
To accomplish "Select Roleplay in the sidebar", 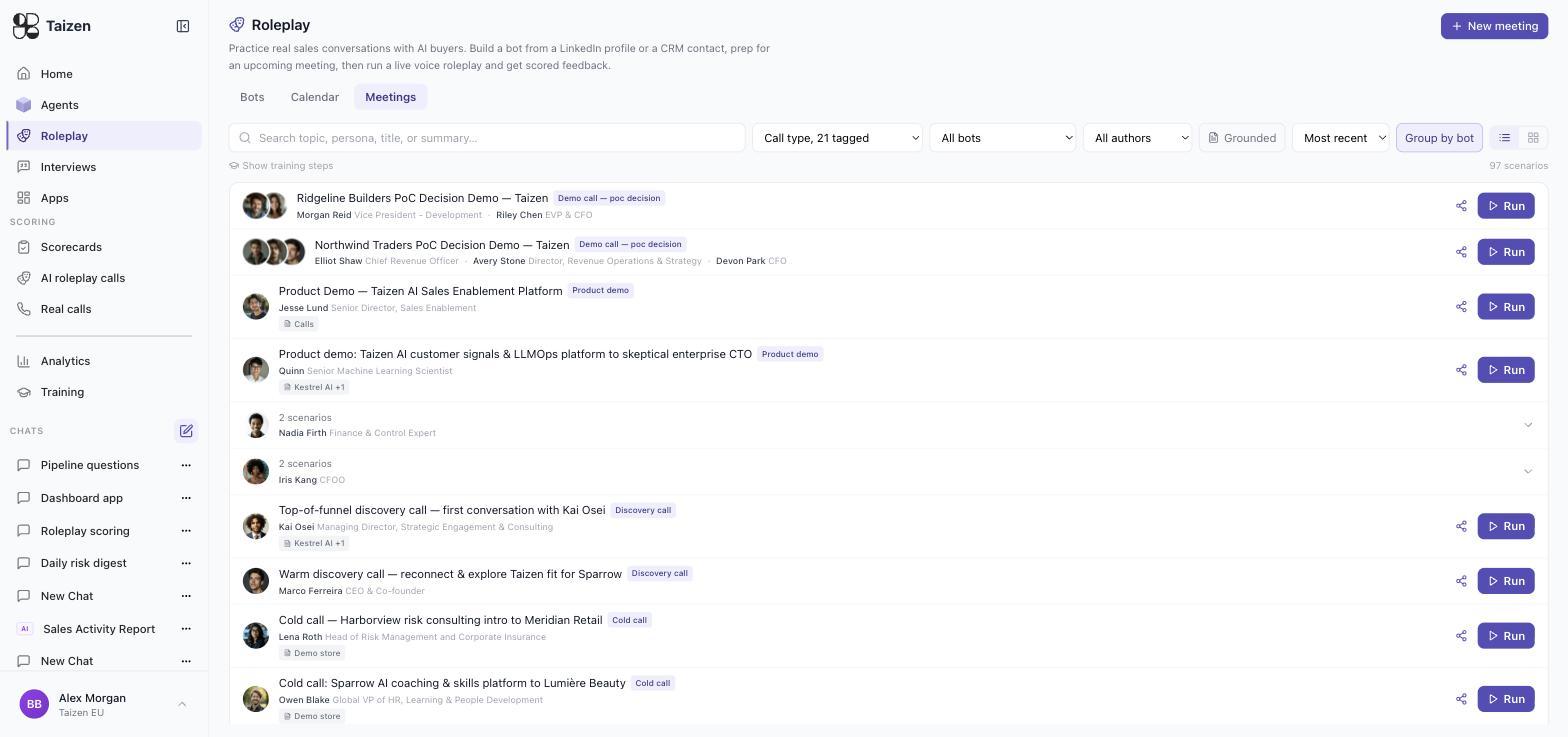I will tap(104, 136).
